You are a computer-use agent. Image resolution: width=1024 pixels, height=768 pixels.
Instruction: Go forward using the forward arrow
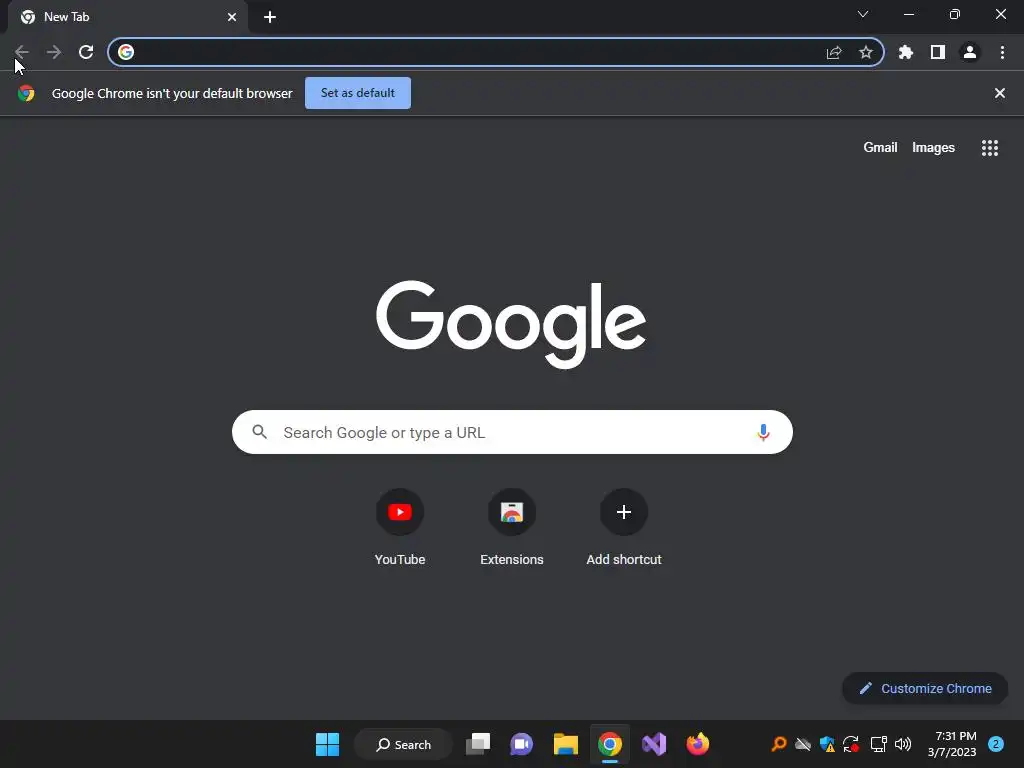[x=54, y=52]
